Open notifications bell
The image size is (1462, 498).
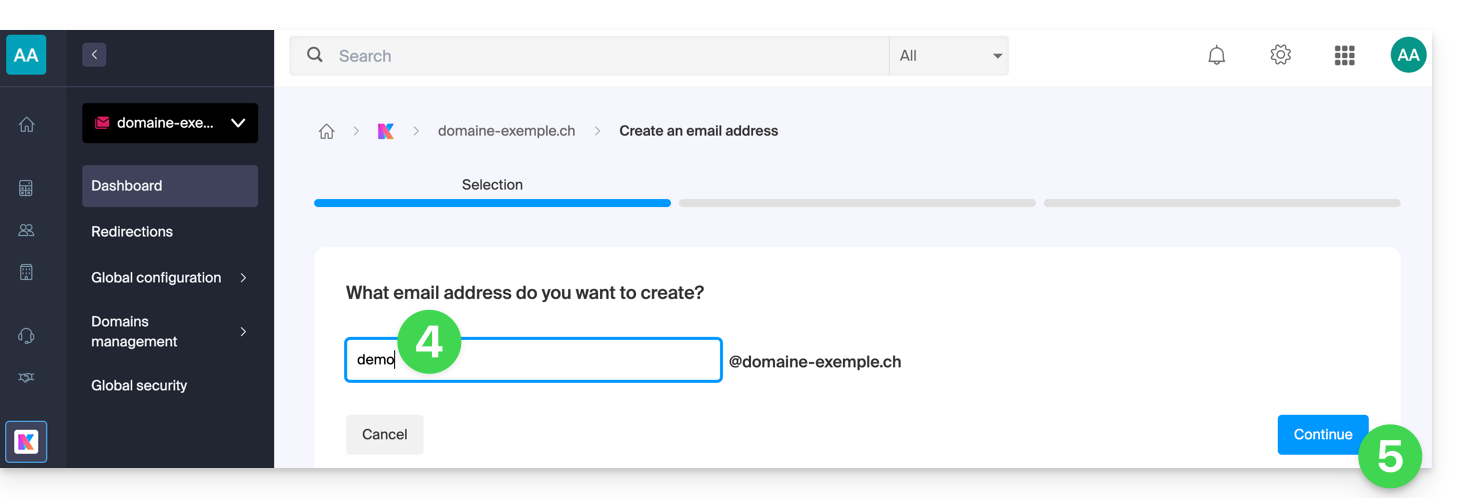pos(1217,56)
